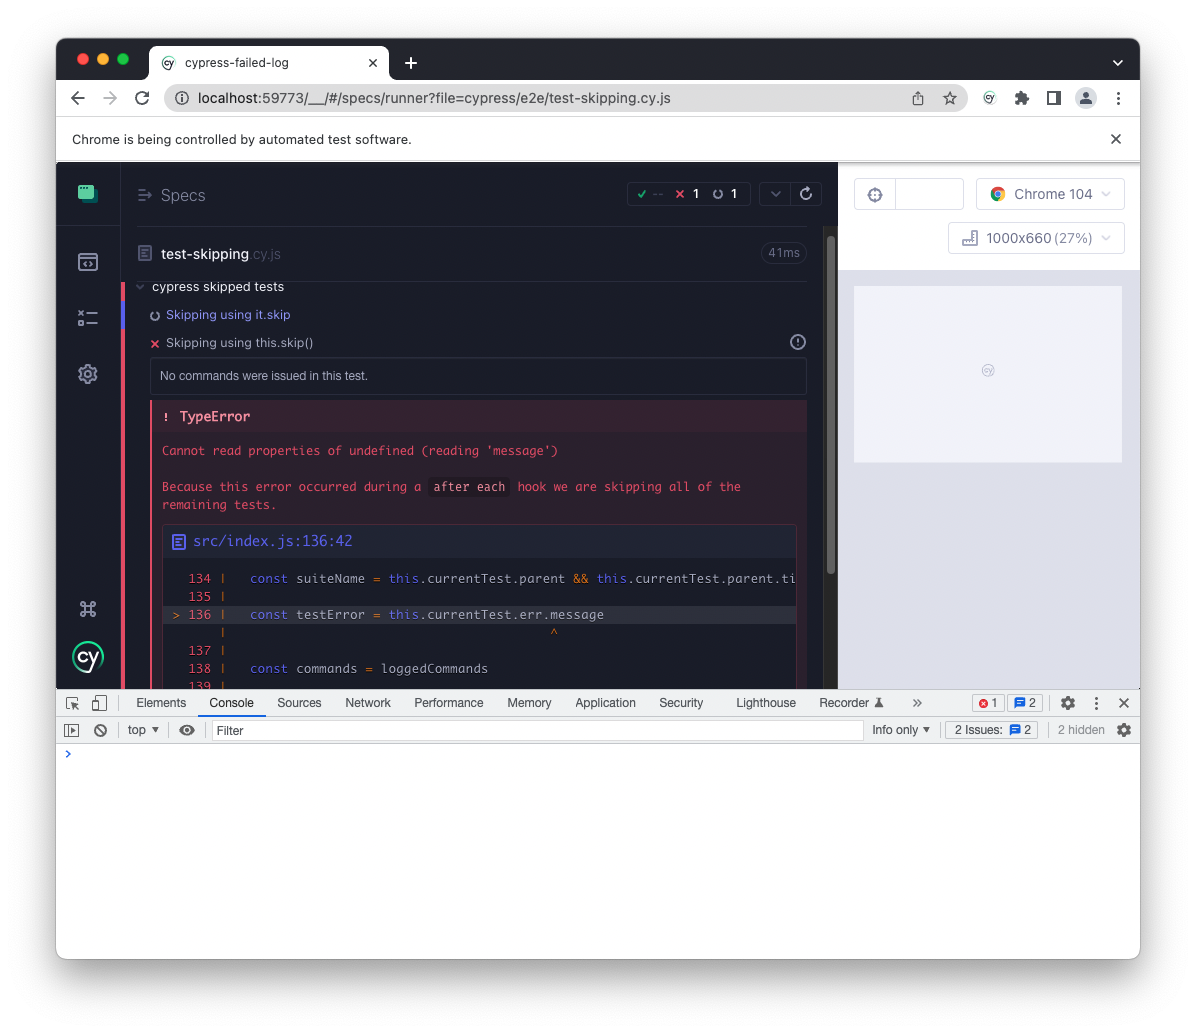Focus the console Filter input field

coord(537,730)
